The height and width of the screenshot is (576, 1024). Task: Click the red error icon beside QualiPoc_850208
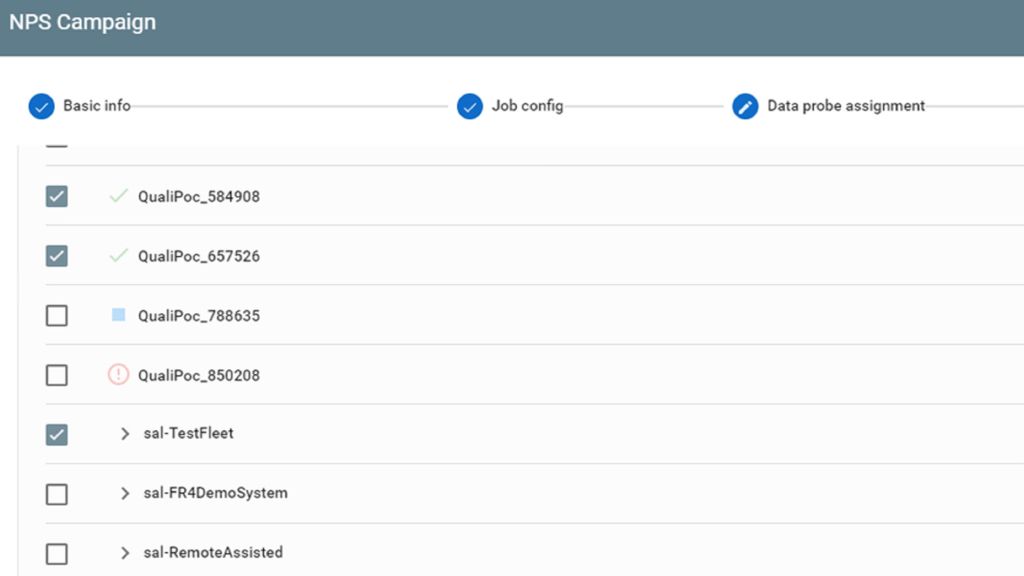(119, 375)
